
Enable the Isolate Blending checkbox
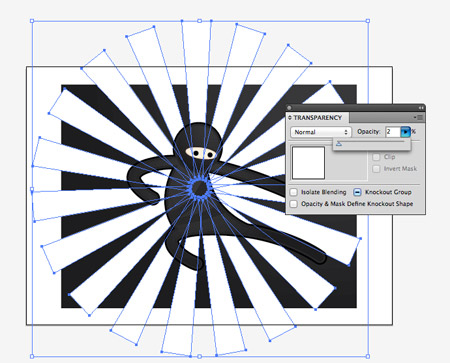point(293,192)
